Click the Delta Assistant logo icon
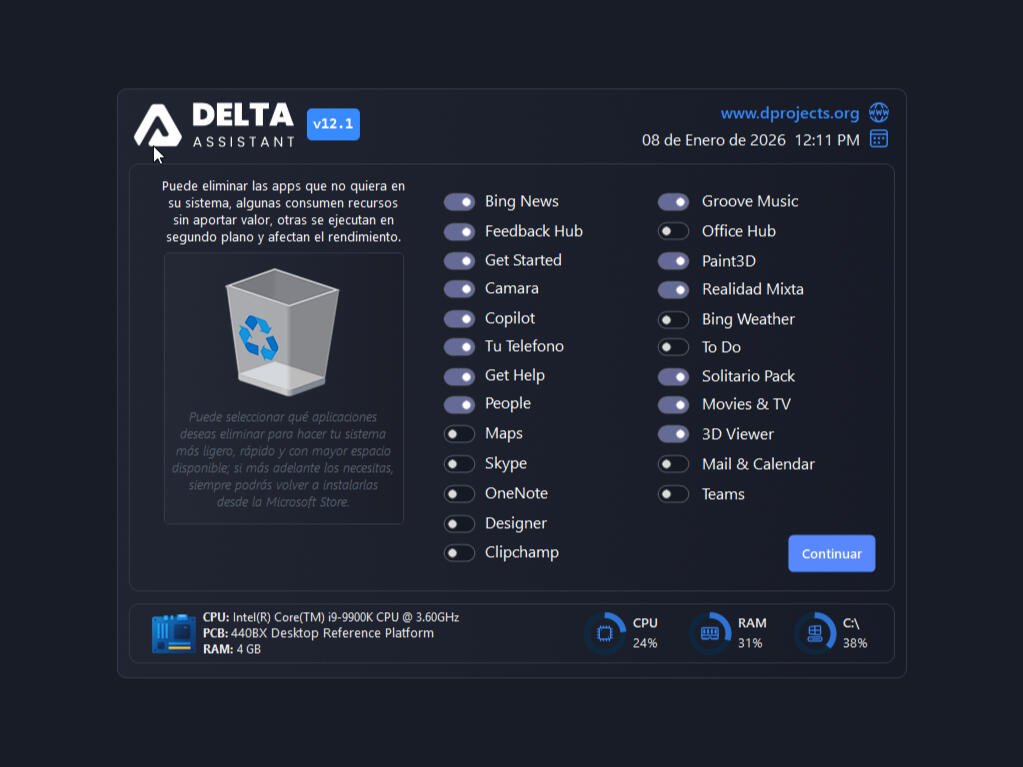This screenshot has width=1023, height=767. click(x=158, y=126)
